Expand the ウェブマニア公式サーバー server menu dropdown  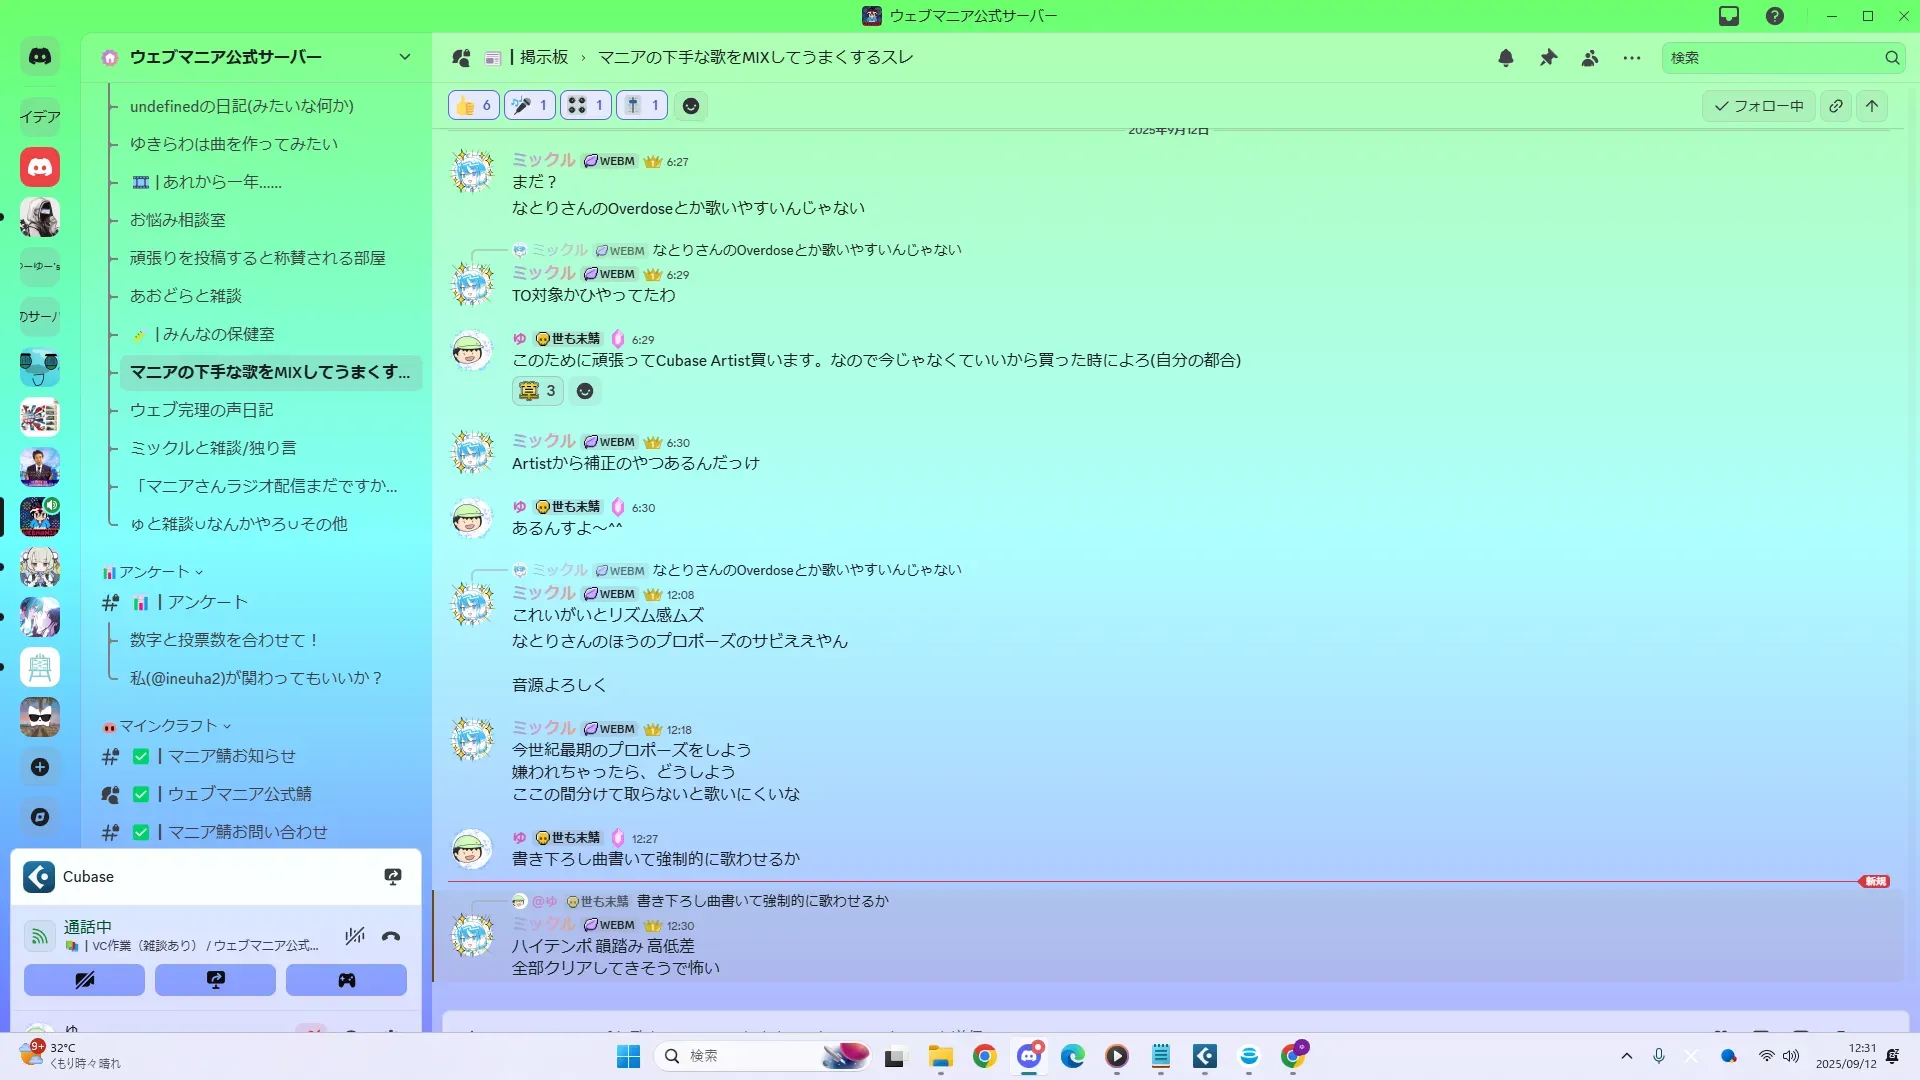point(405,58)
